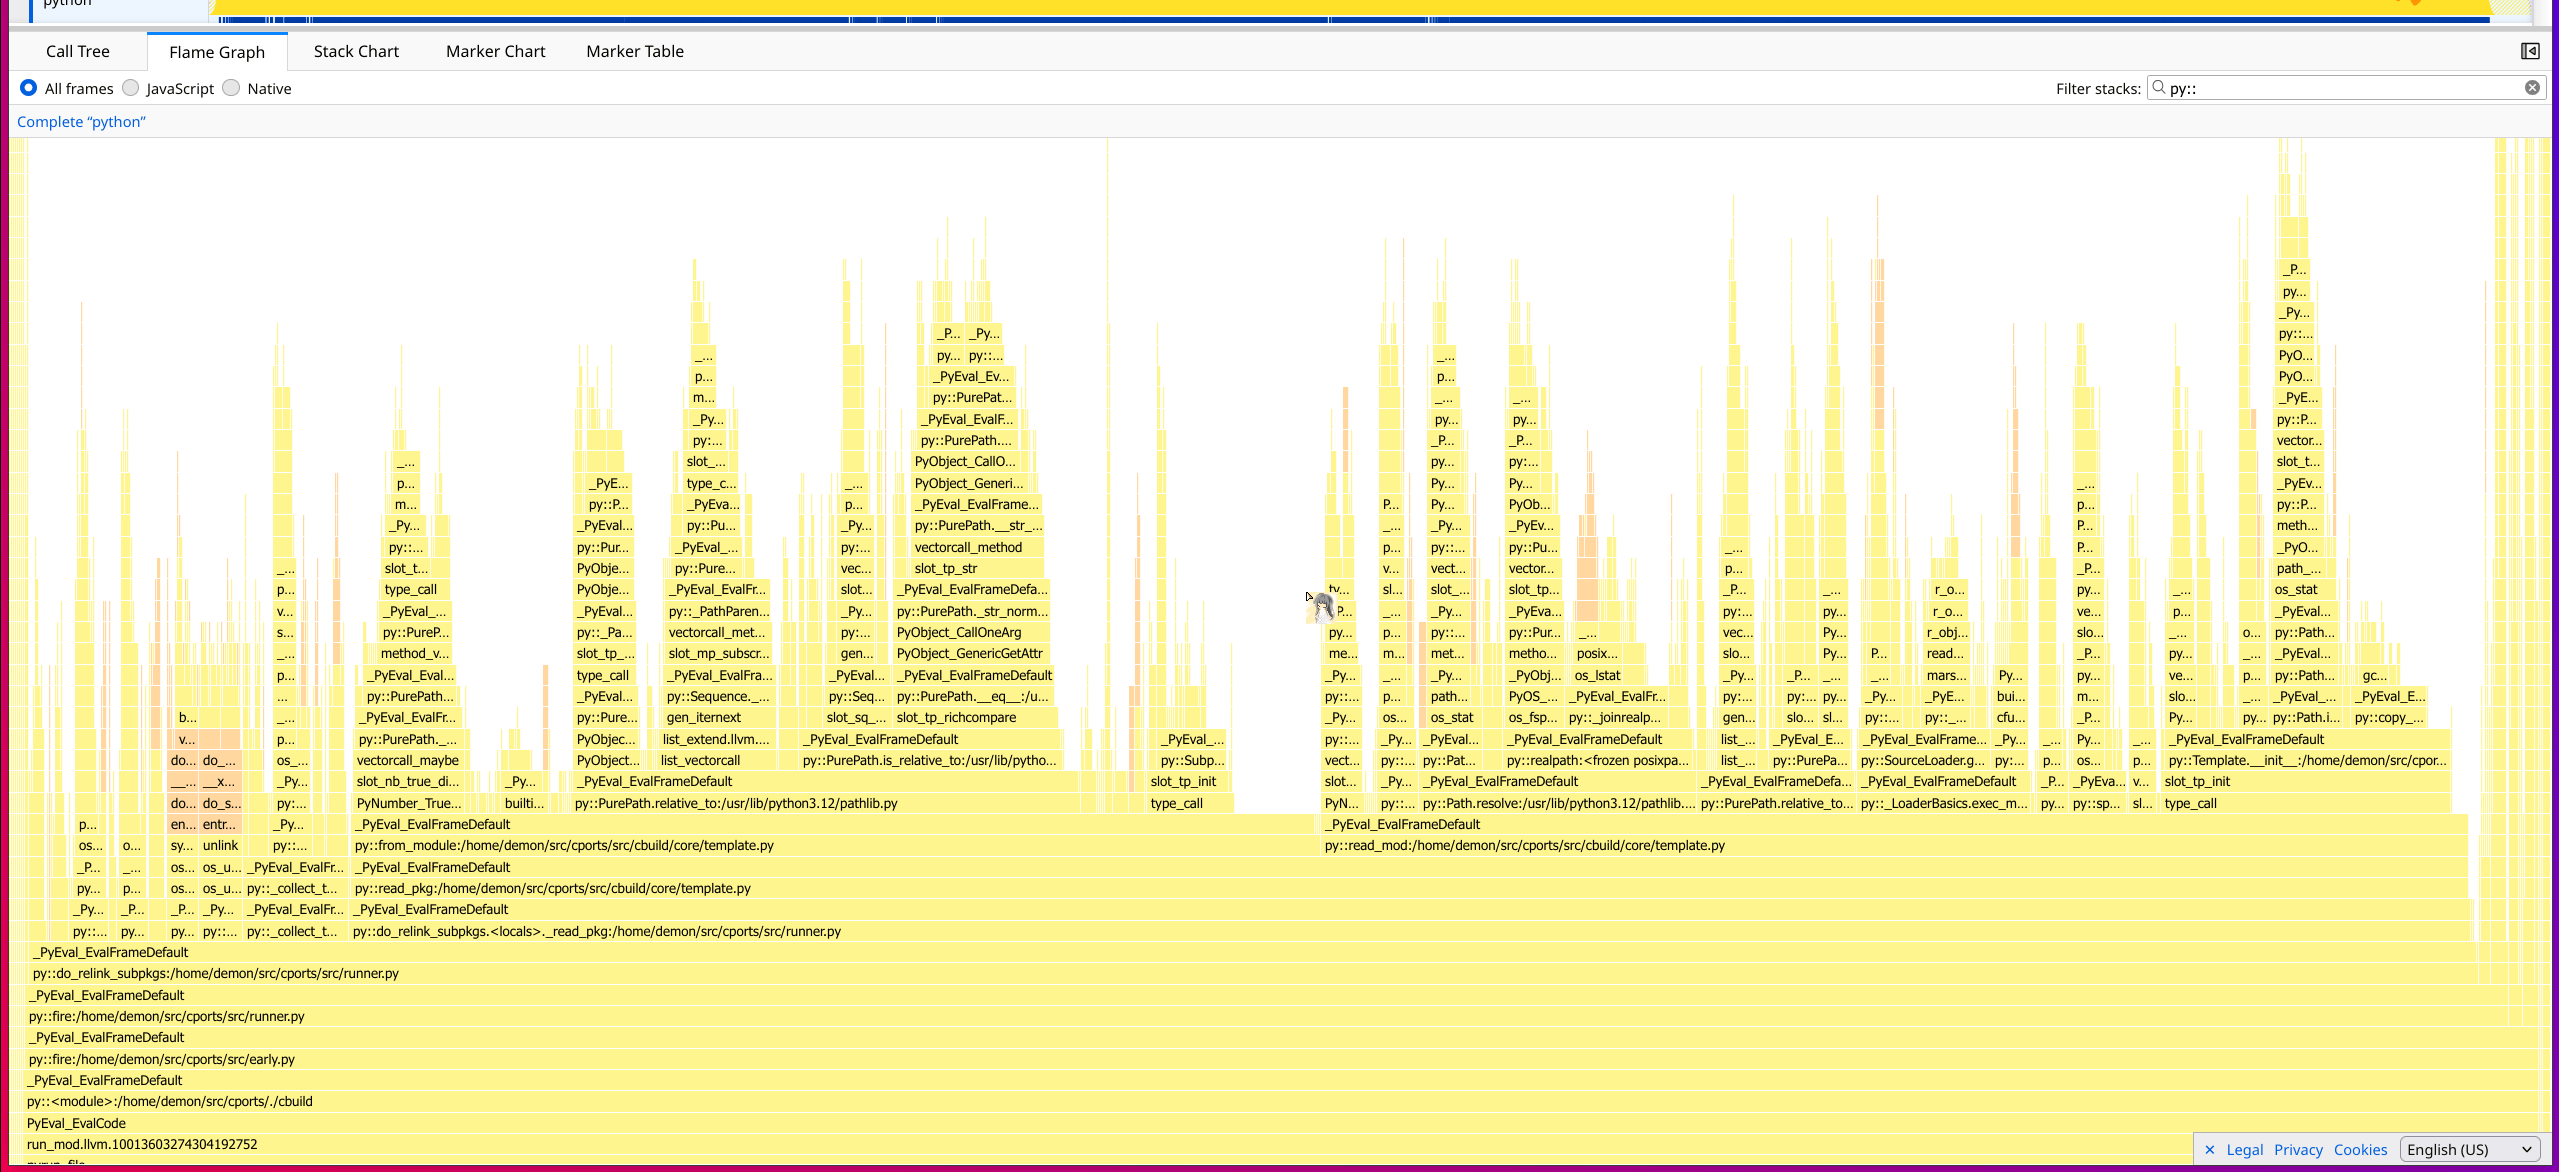Image resolution: width=2559 pixels, height=1172 pixels.
Task: Switch to the Marker Chart tab
Action: coord(496,51)
